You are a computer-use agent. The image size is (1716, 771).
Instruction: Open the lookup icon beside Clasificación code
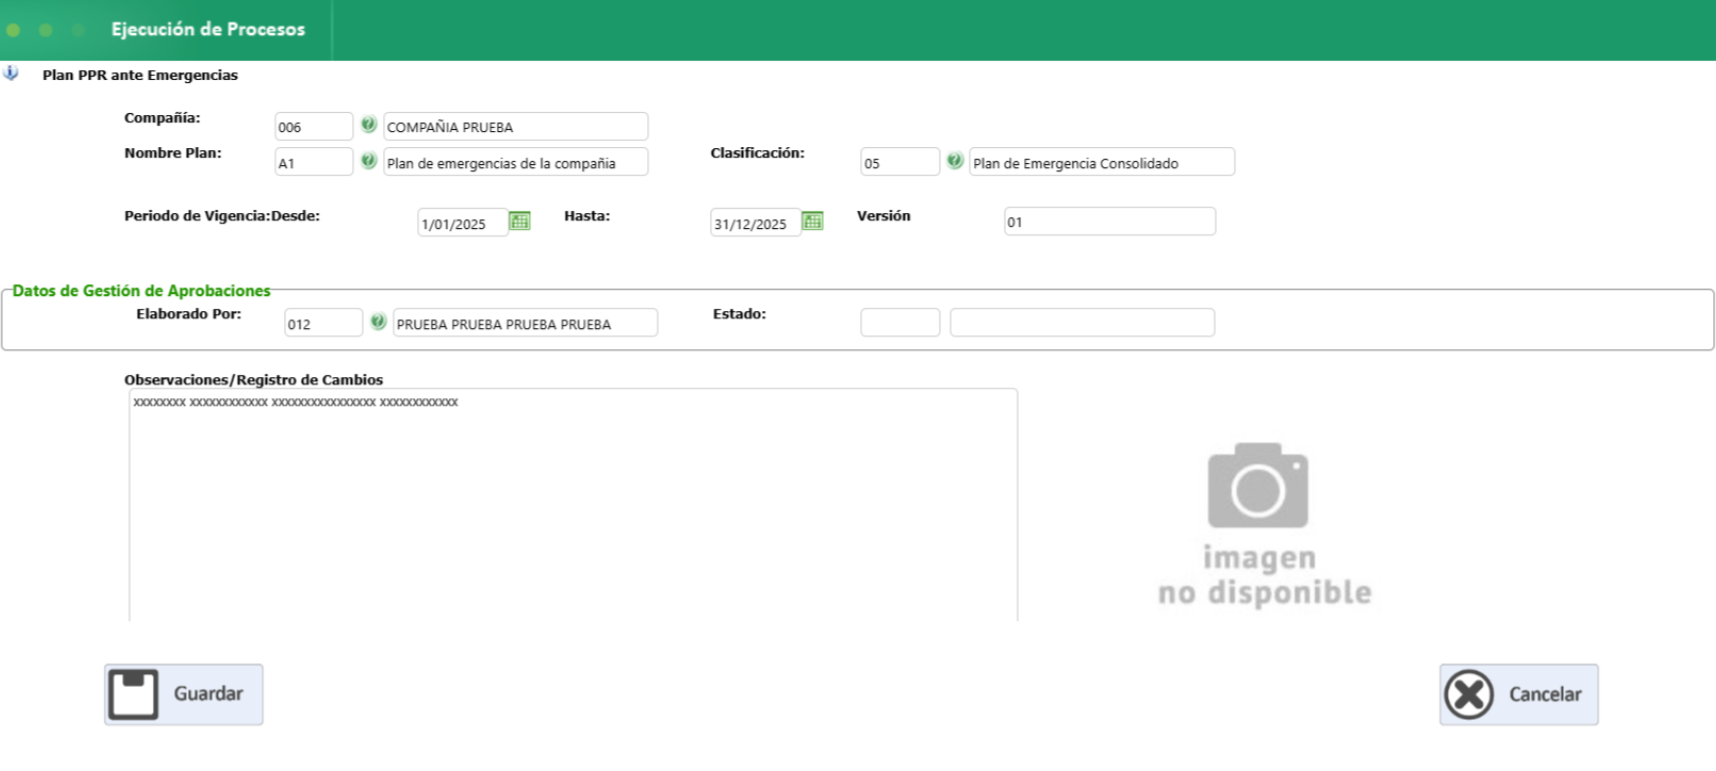[955, 161]
